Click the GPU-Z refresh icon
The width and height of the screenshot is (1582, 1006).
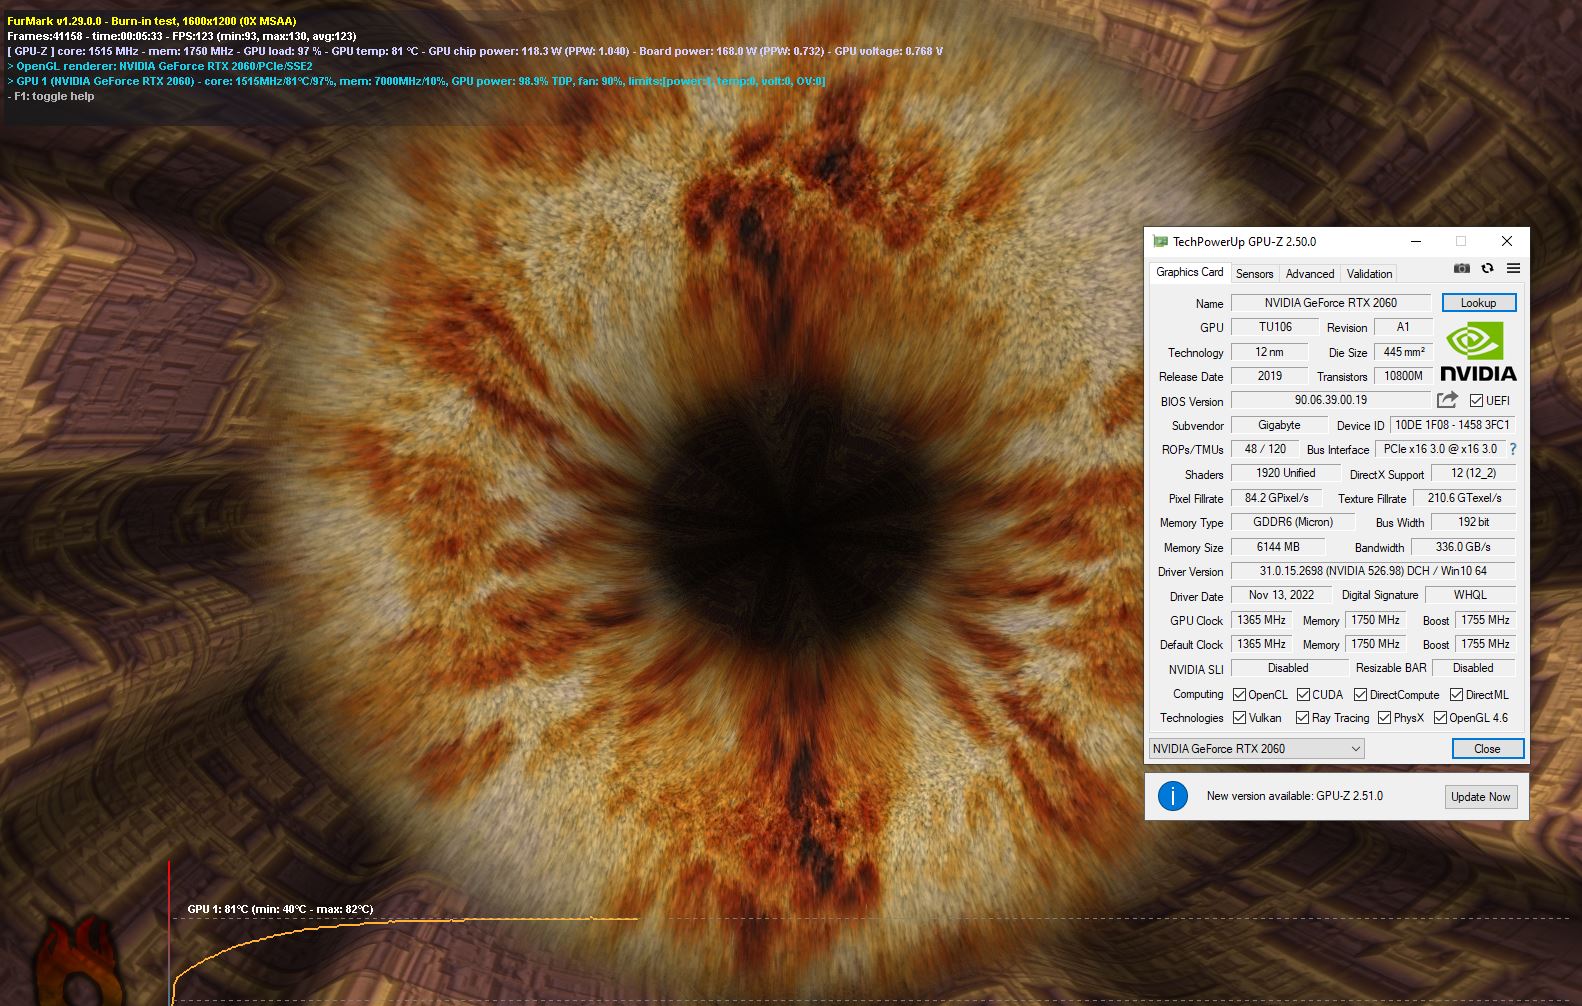pos(1487,268)
